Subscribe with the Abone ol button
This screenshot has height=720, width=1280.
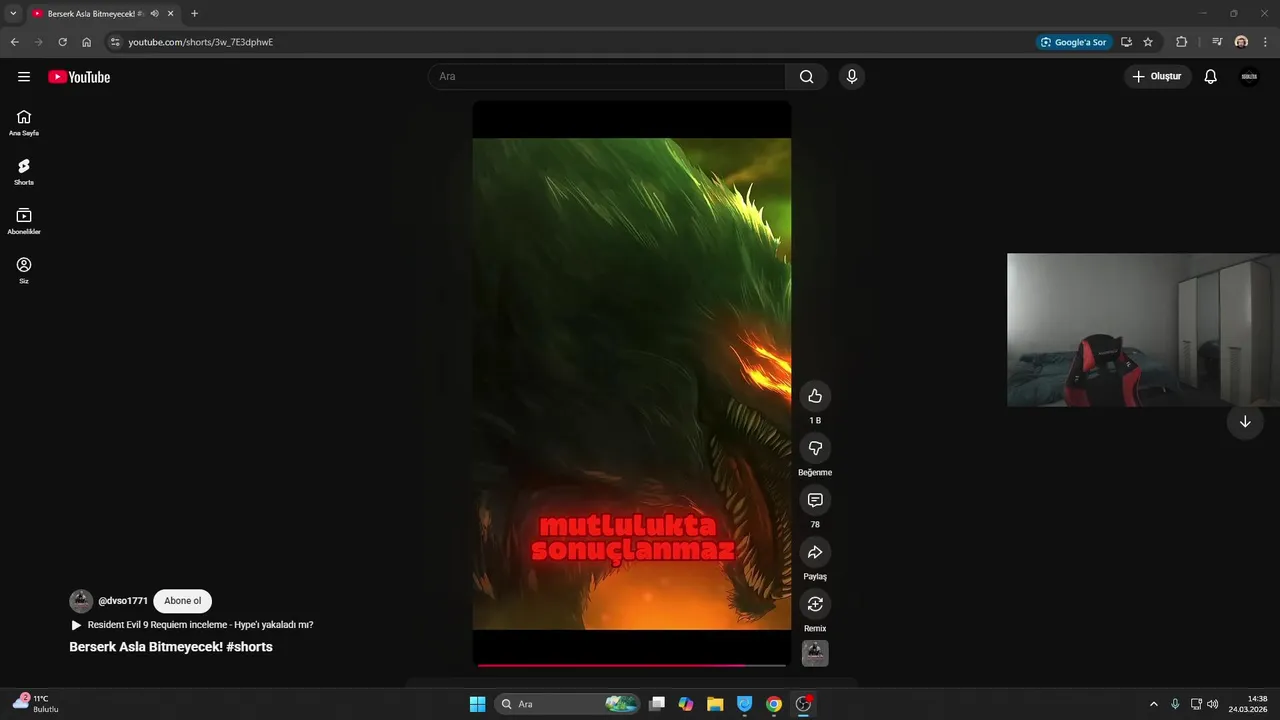[x=183, y=601]
